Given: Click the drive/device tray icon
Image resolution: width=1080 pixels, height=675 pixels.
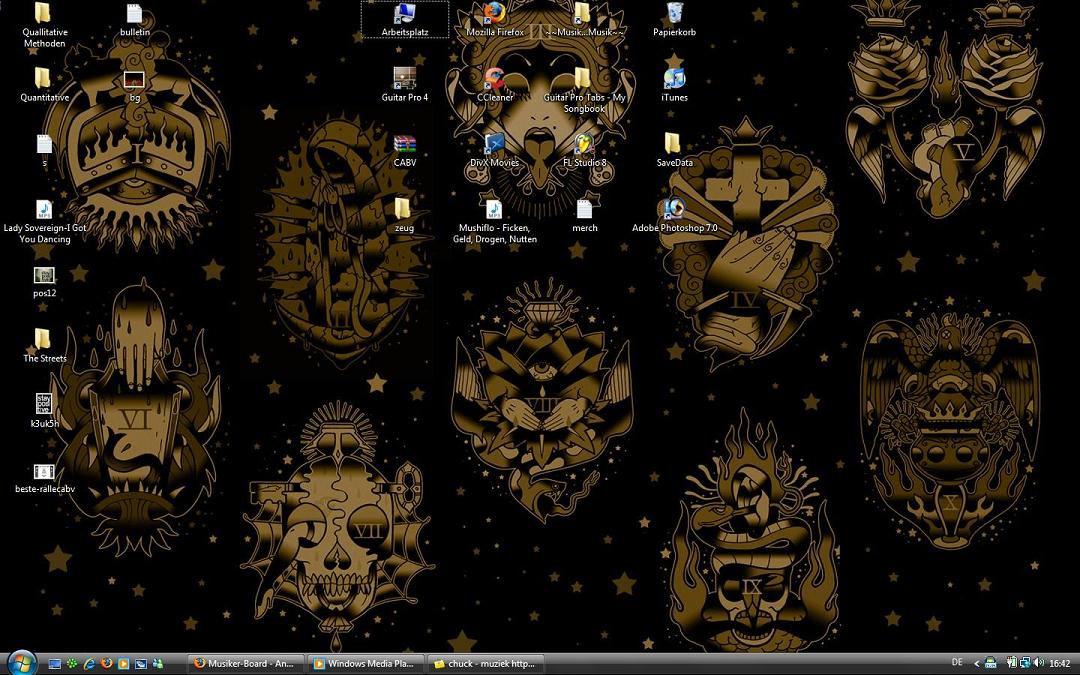Looking at the screenshot, I should 990,664.
